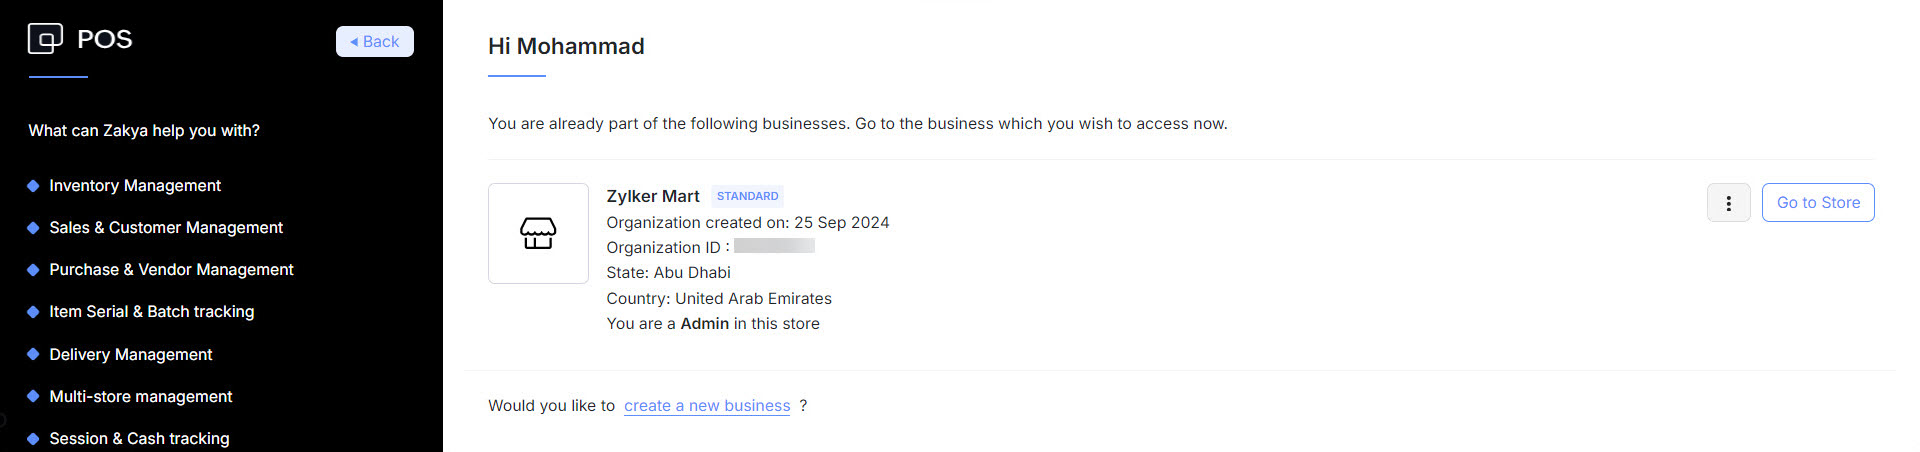Click the Item Serial & Batch tracking bullet
The image size is (1920, 452).
[x=33, y=312]
